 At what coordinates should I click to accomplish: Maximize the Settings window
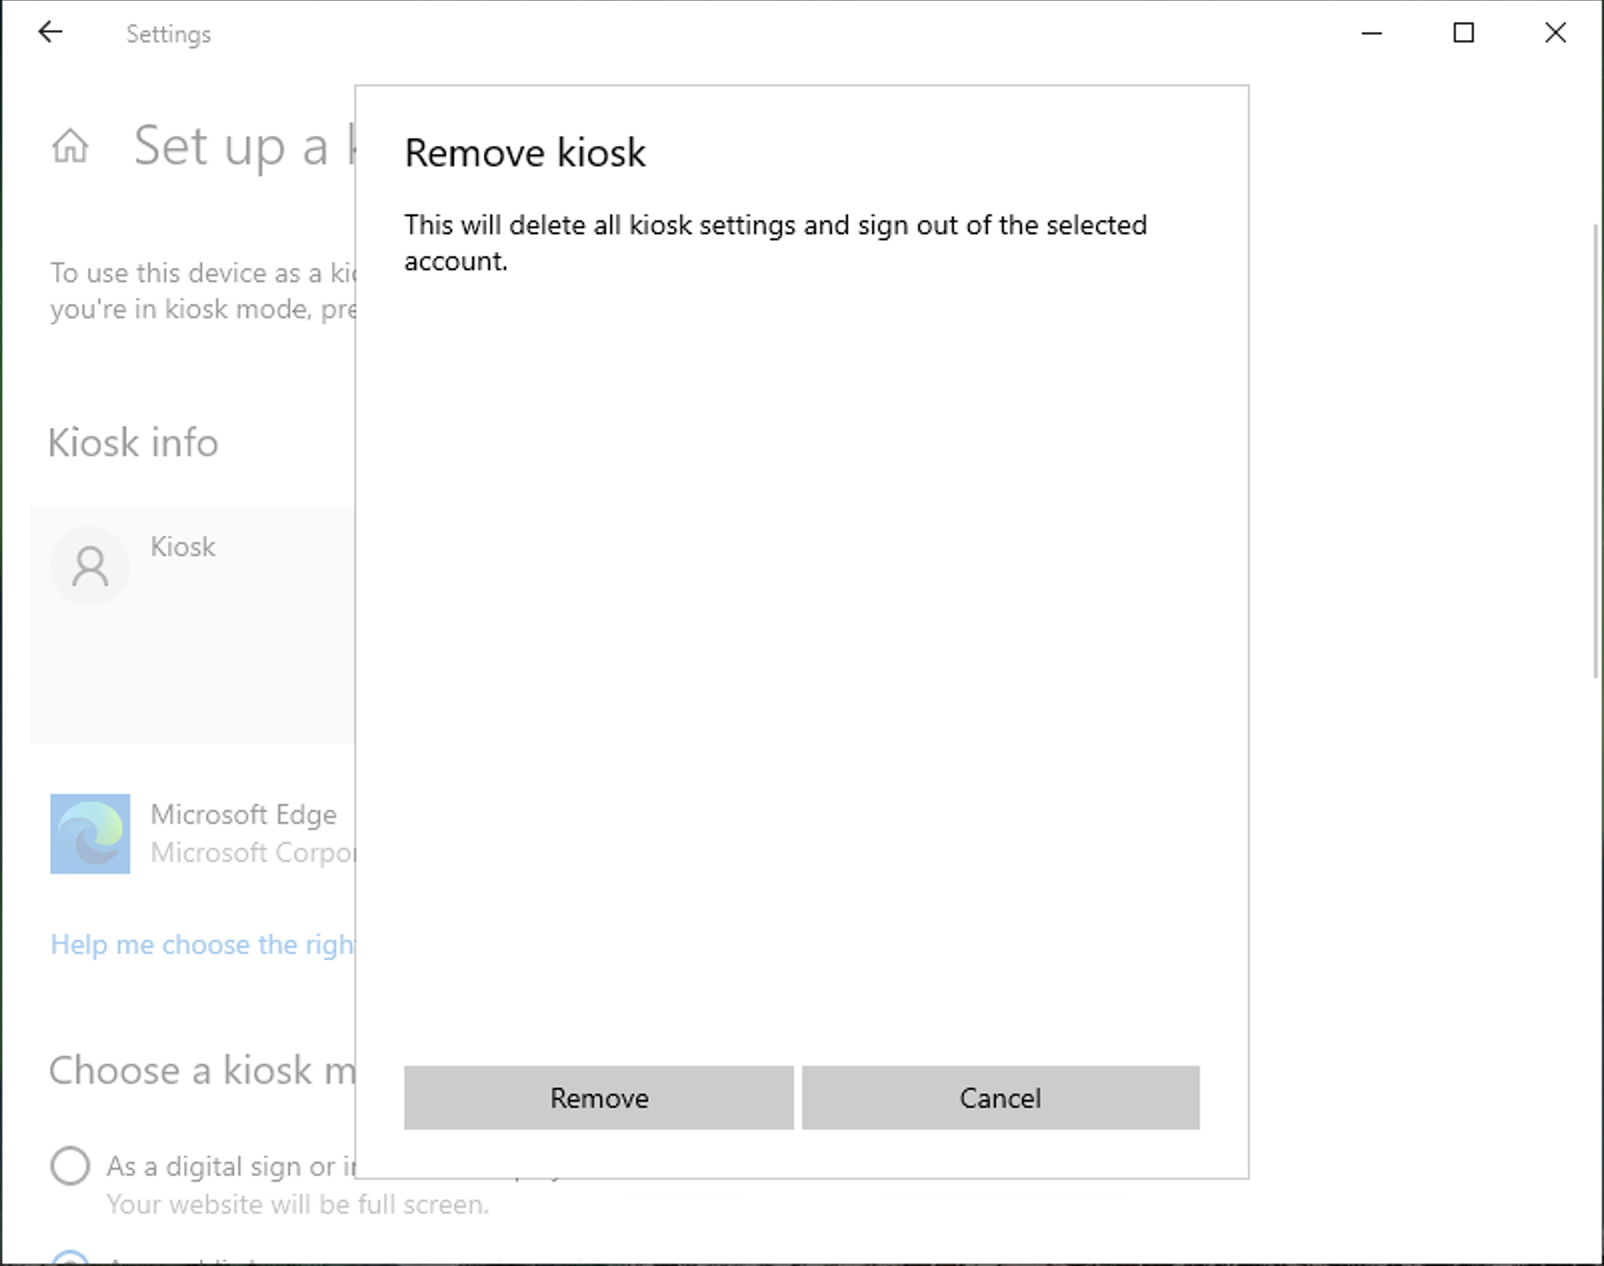point(1463,33)
